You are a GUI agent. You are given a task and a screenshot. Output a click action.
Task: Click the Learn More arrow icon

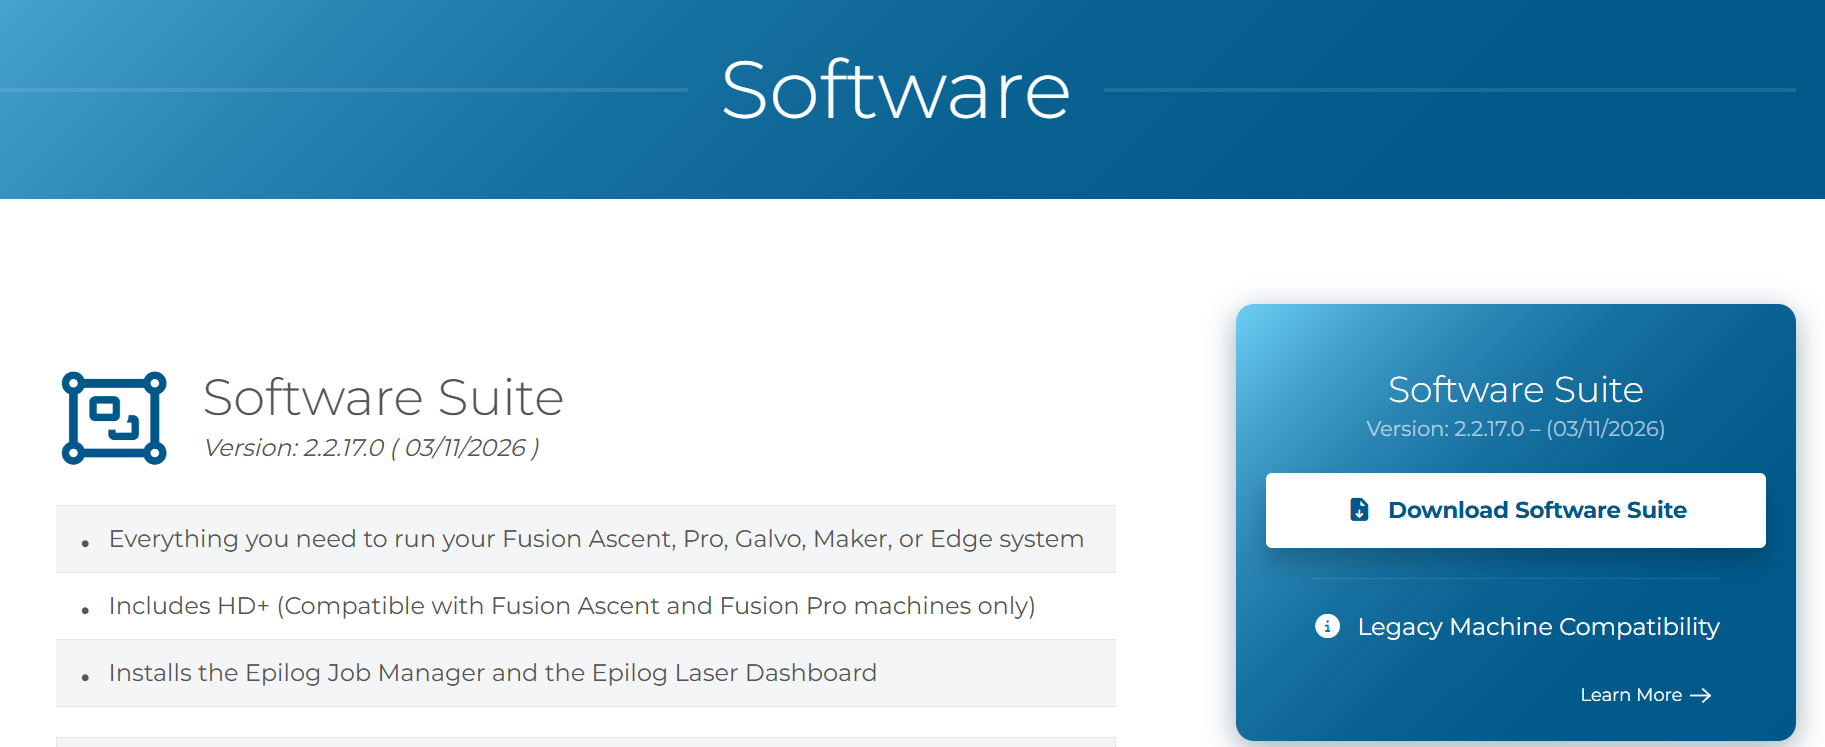coord(1701,695)
